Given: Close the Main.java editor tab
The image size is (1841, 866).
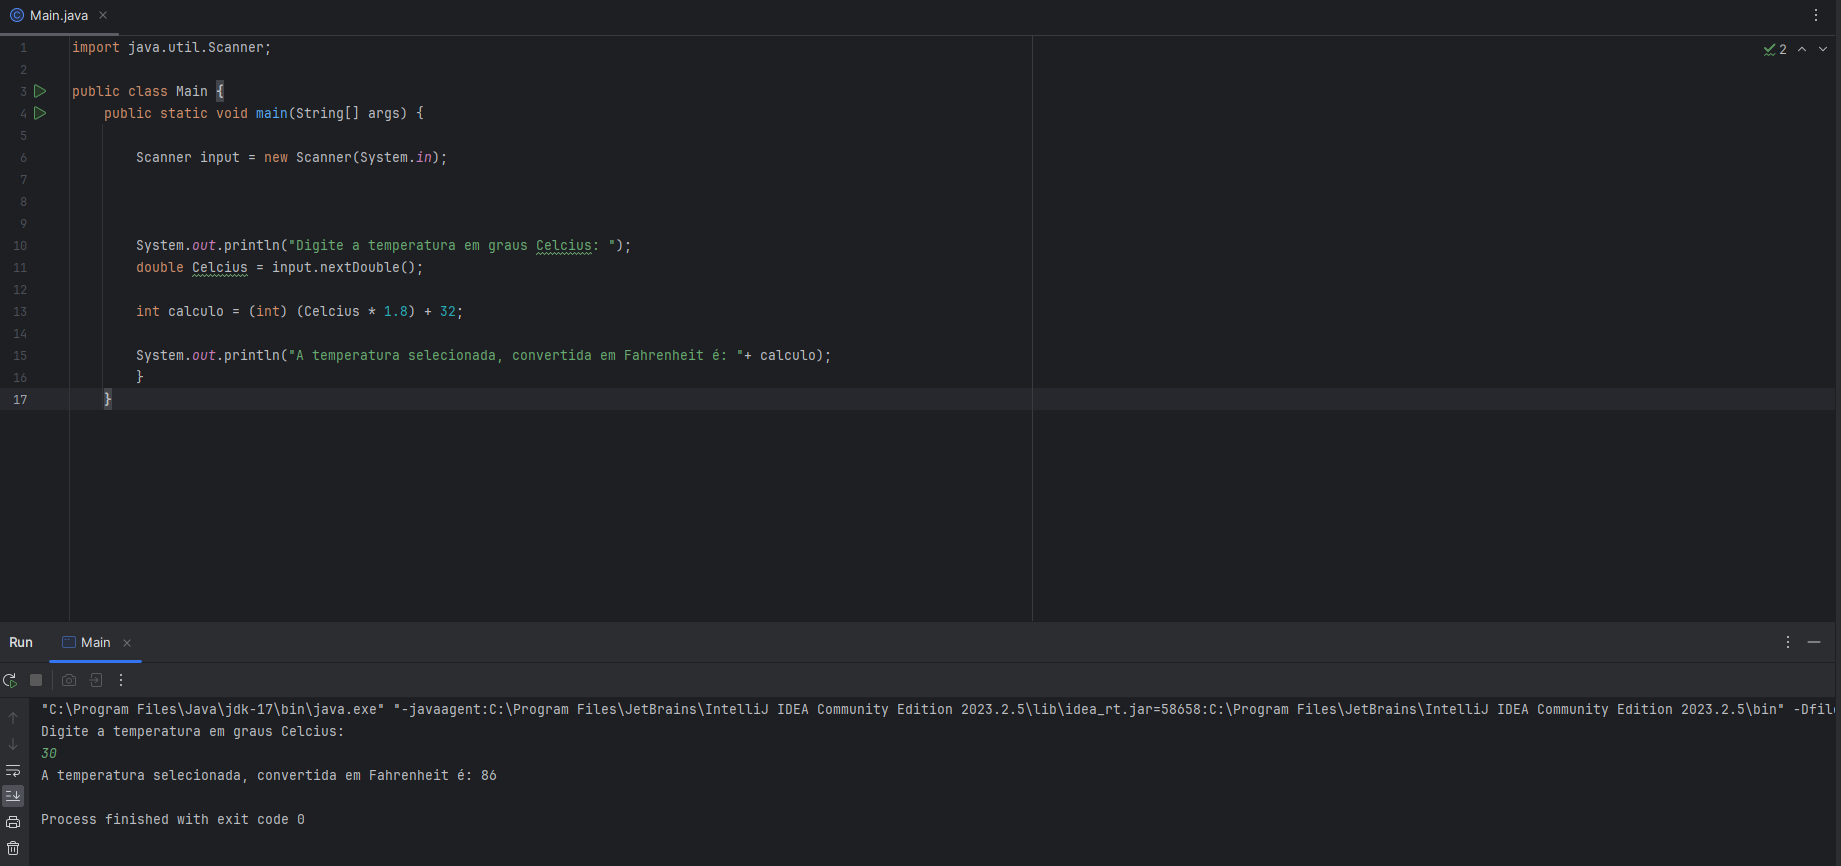Looking at the screenshot, I should (x=103, y=15).
